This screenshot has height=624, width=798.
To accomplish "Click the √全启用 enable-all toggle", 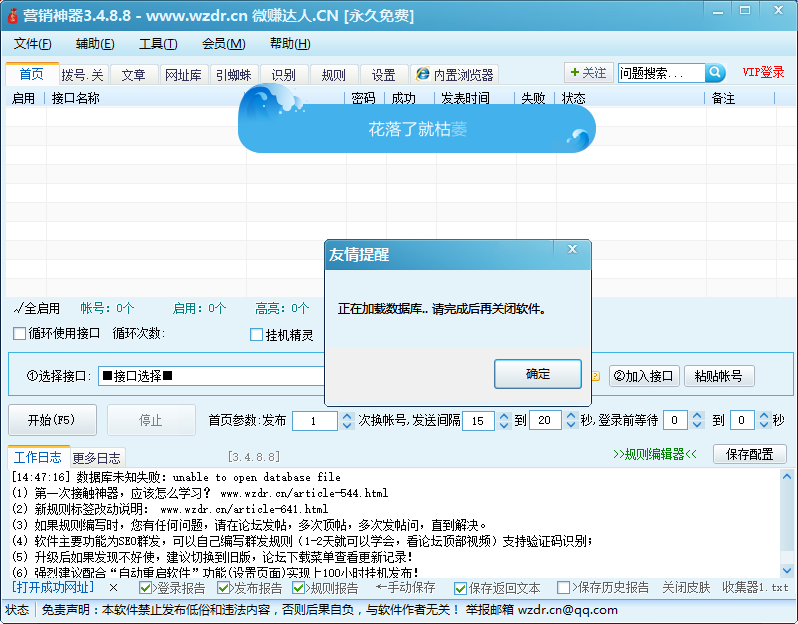I will coord(37,308).
